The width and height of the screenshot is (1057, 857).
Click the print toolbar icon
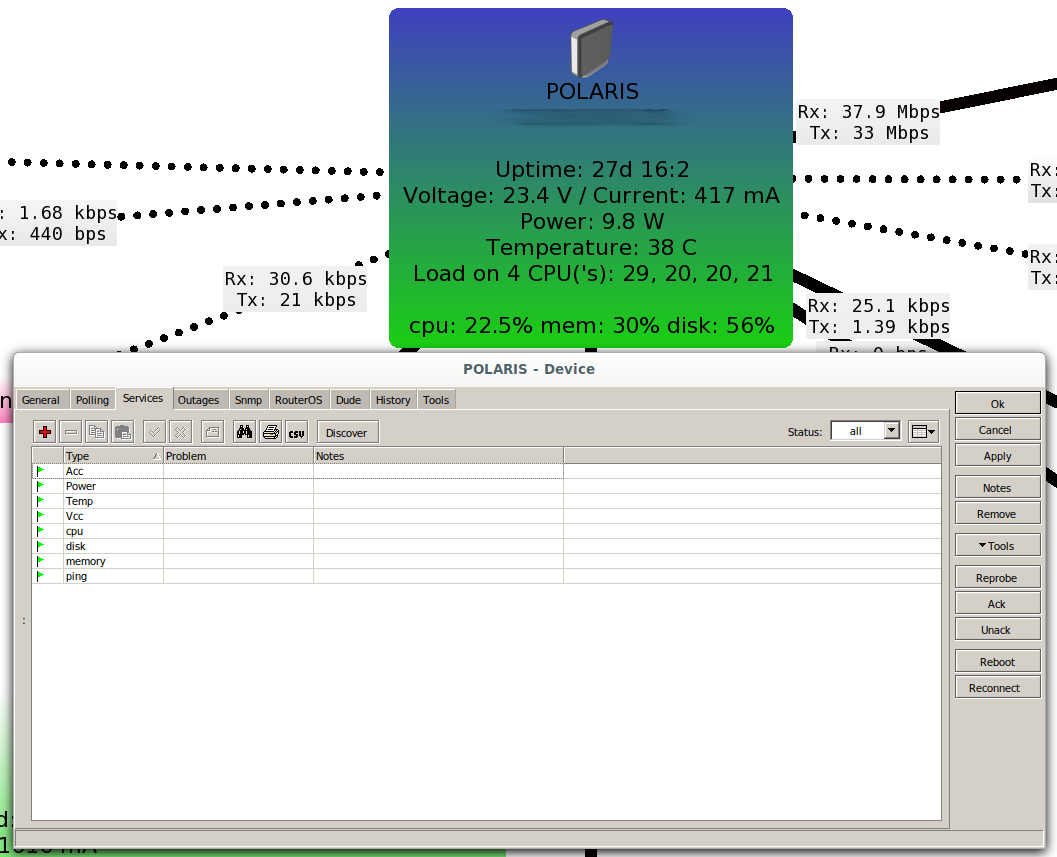(270, 432)
